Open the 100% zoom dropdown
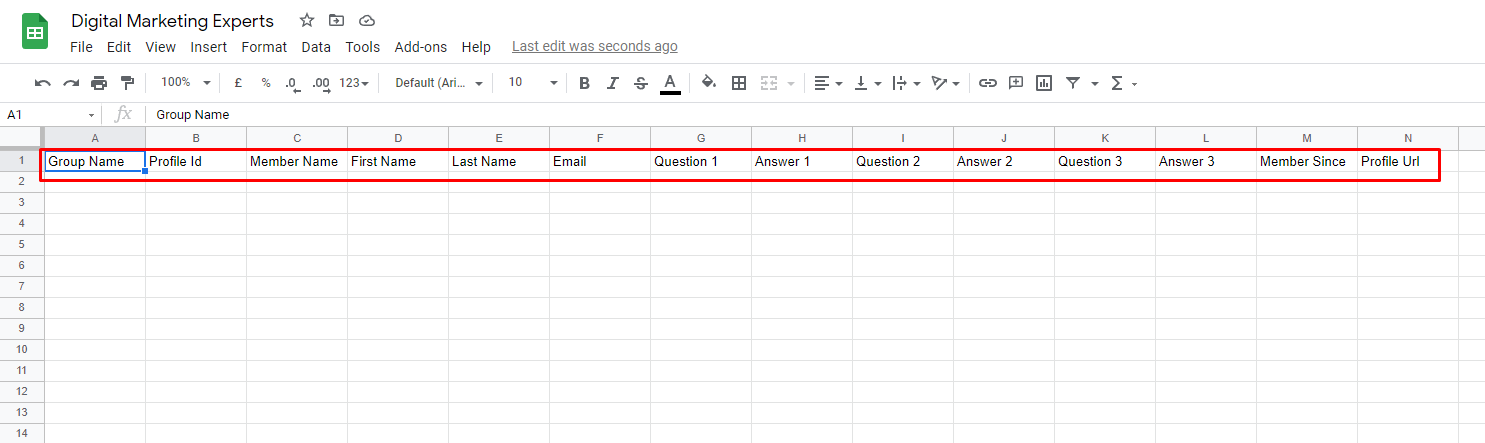Image resolution: width=1485 pixels, height=443 pixels. [x=185, y=83]
